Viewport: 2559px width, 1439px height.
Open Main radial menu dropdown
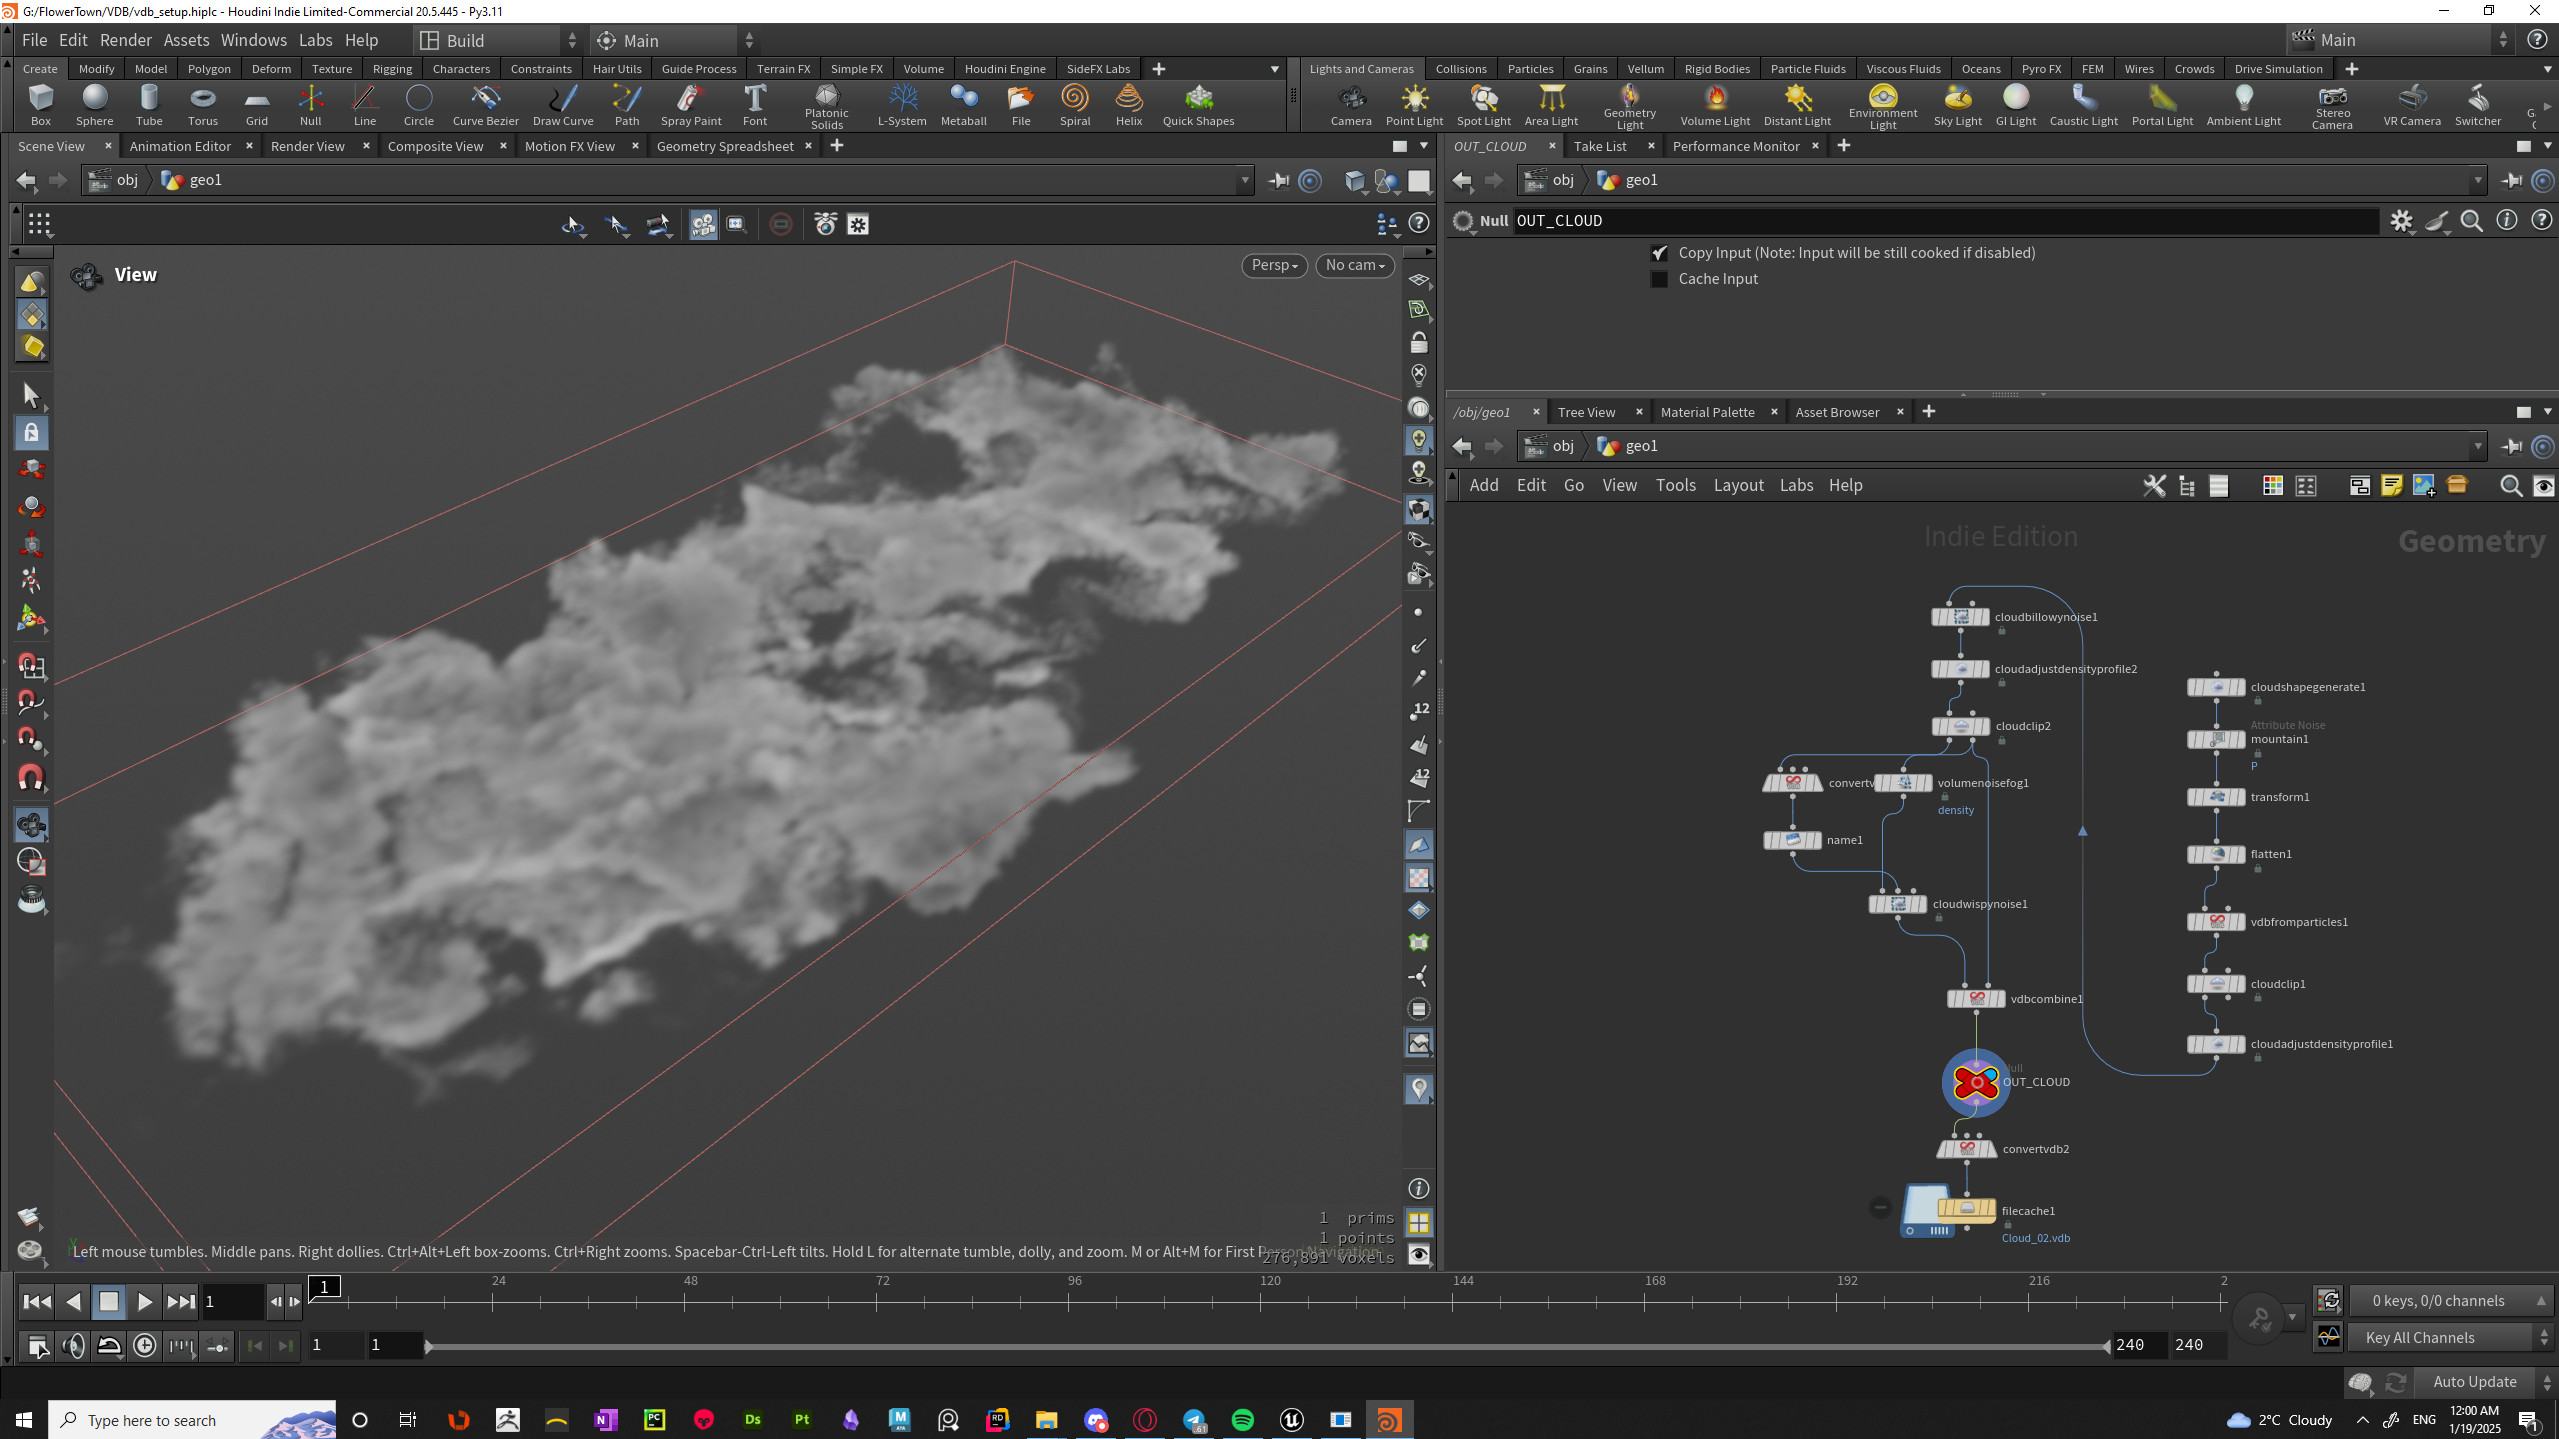click(x=675, y=41)
